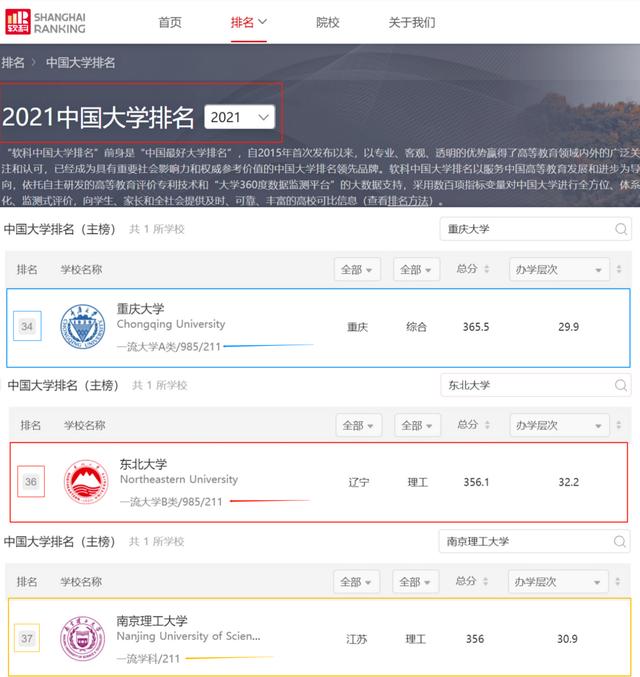Click the 办学层次 value 30.9
Viewport: 640px width, 677px height.
567,639
